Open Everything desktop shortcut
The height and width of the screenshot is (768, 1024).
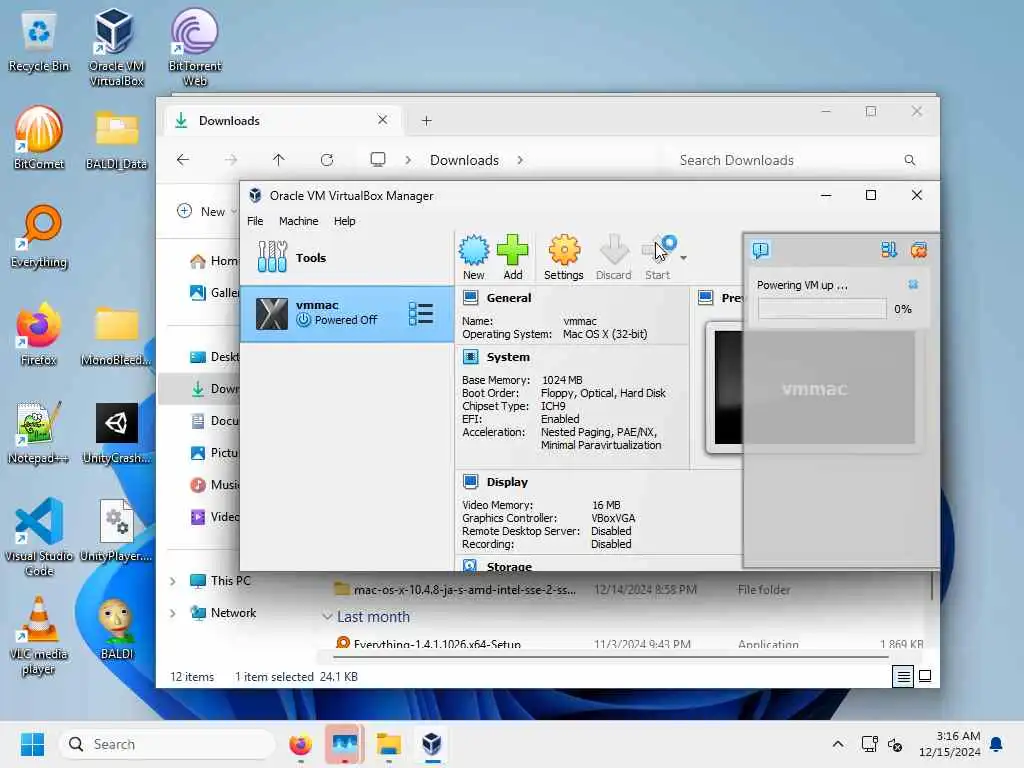[x=39, y=236]
